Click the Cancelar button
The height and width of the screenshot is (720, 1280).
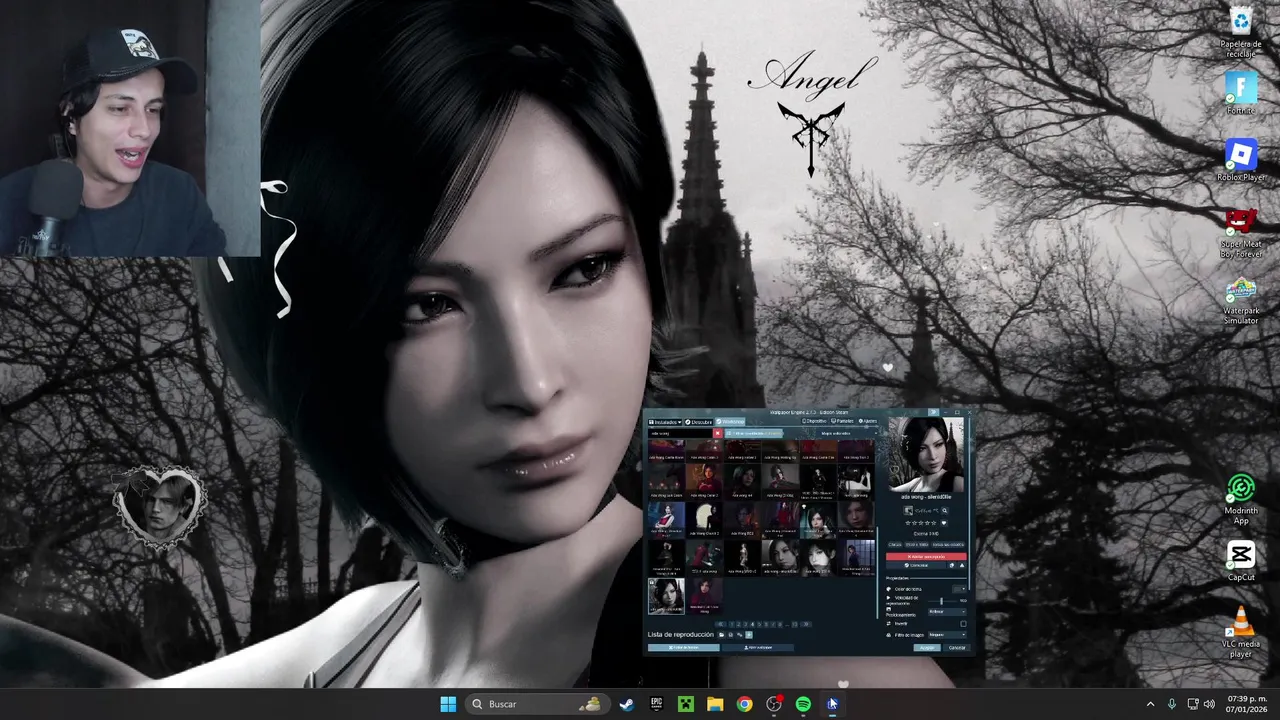click(957, 648)
